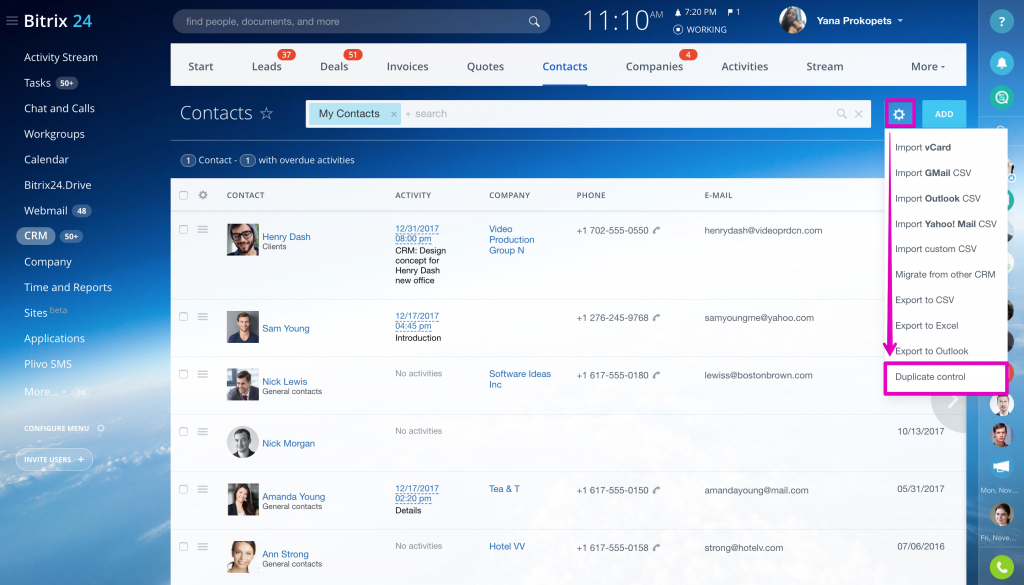
Task: Open Activity Stream in sidebar
Action: tap(61, 57)
